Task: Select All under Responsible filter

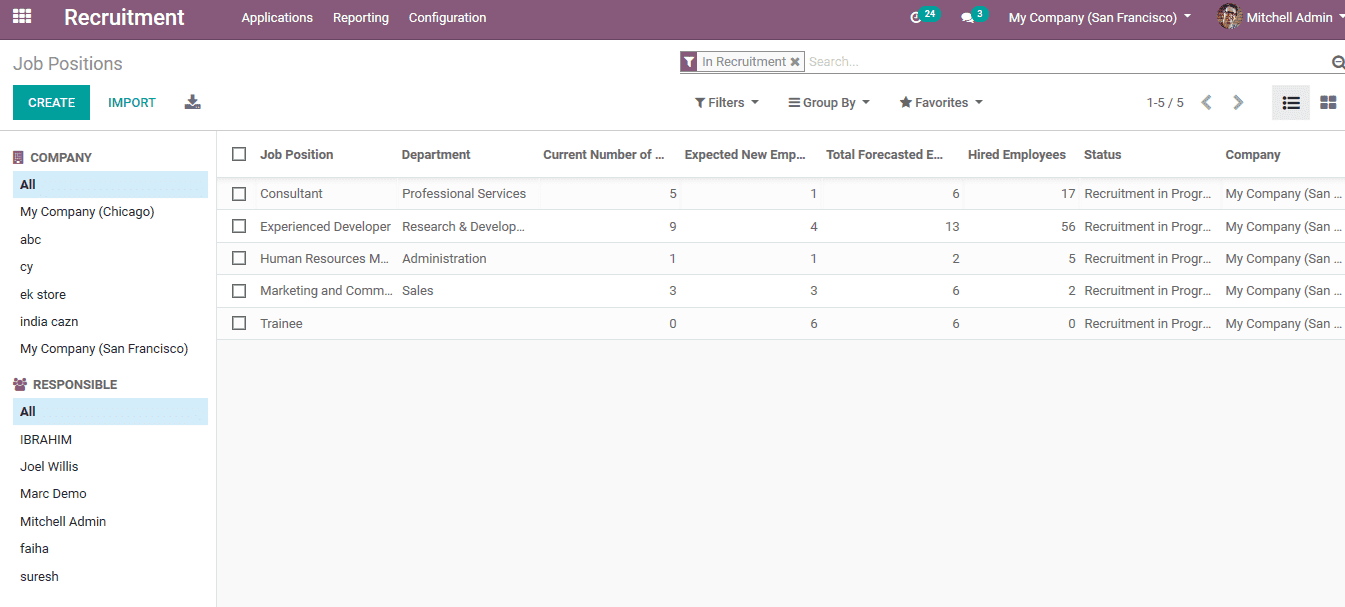Action: pyautogui.click(x=110, y=412)
